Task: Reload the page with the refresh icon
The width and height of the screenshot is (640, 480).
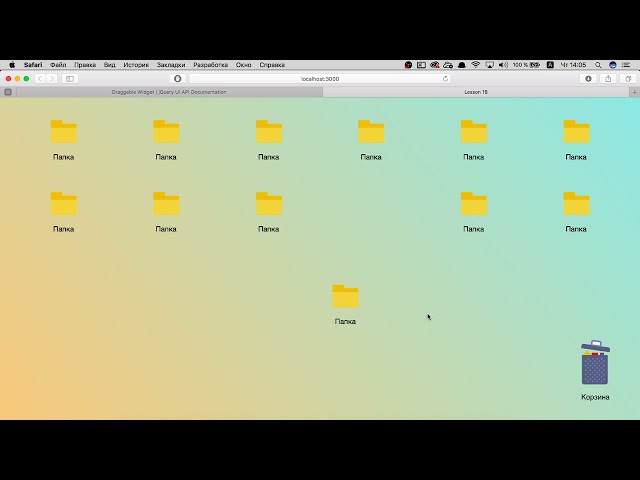Action: coord(445,79)
